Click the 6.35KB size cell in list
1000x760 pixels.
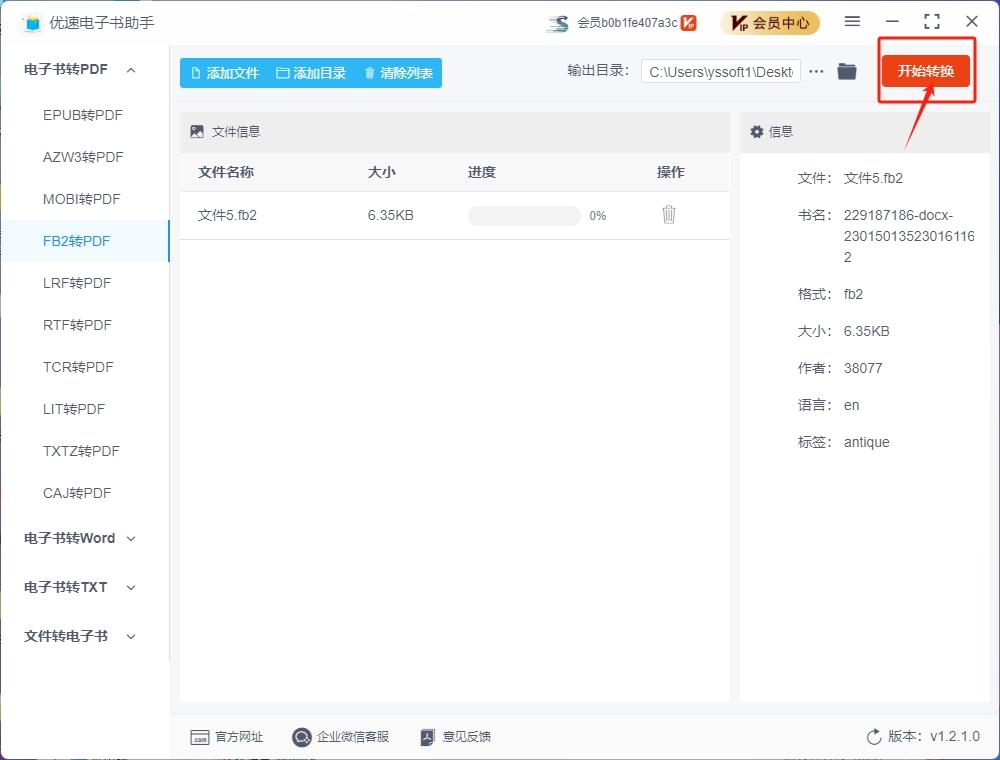point(390,216)
